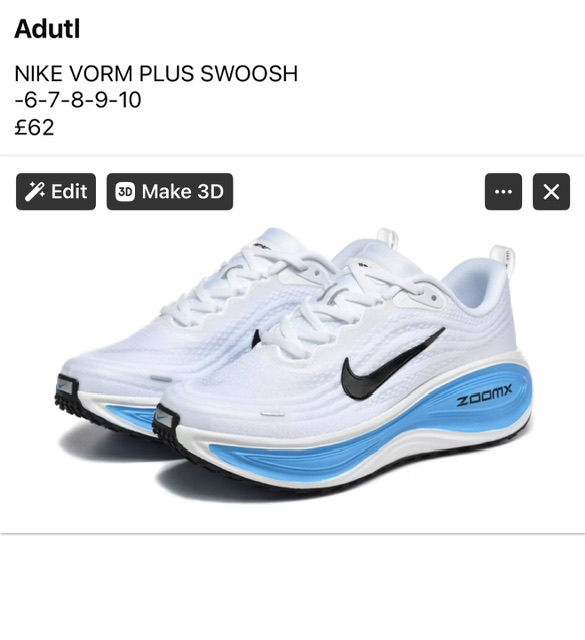Viewport: 585px width, 640px height.
Task: Click the magic wand icon on Edit
Action: (35, 191)
